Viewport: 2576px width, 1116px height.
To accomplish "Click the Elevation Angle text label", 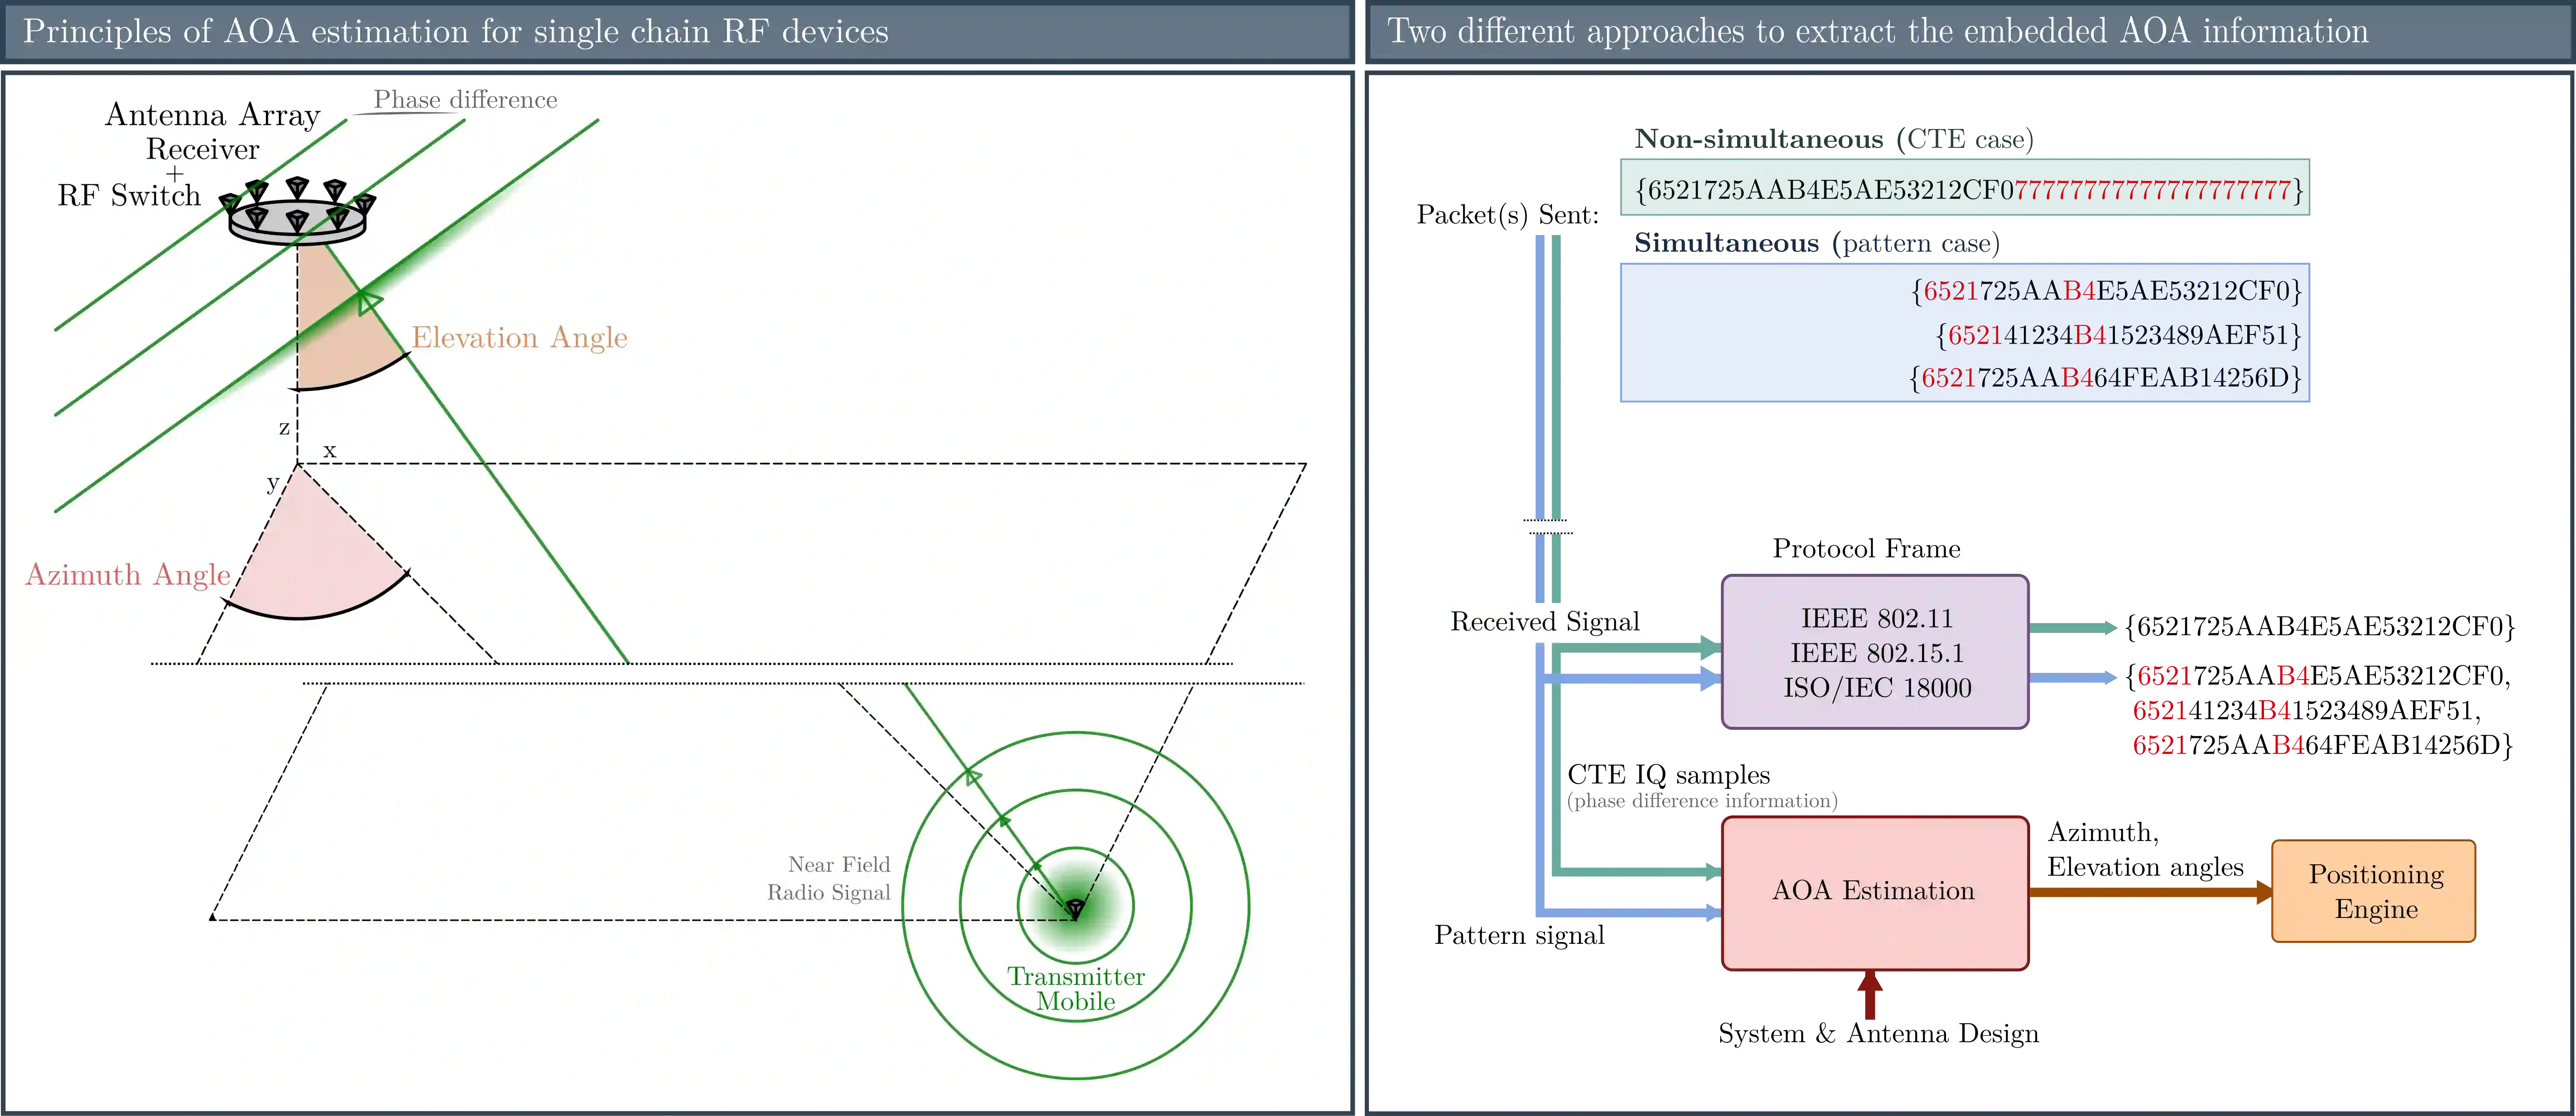I will (519, 338).
